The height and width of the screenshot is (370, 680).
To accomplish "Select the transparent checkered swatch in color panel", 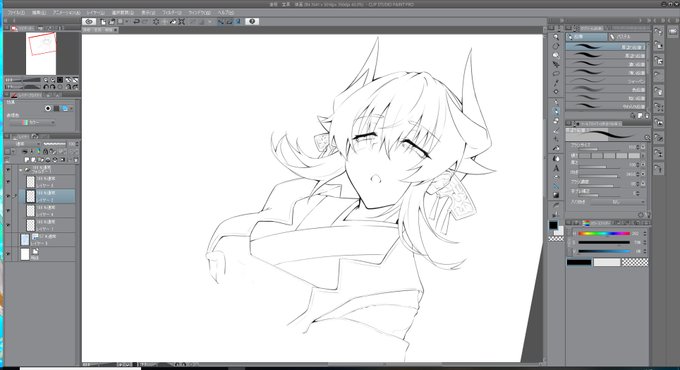I will (x=635, y=262).
